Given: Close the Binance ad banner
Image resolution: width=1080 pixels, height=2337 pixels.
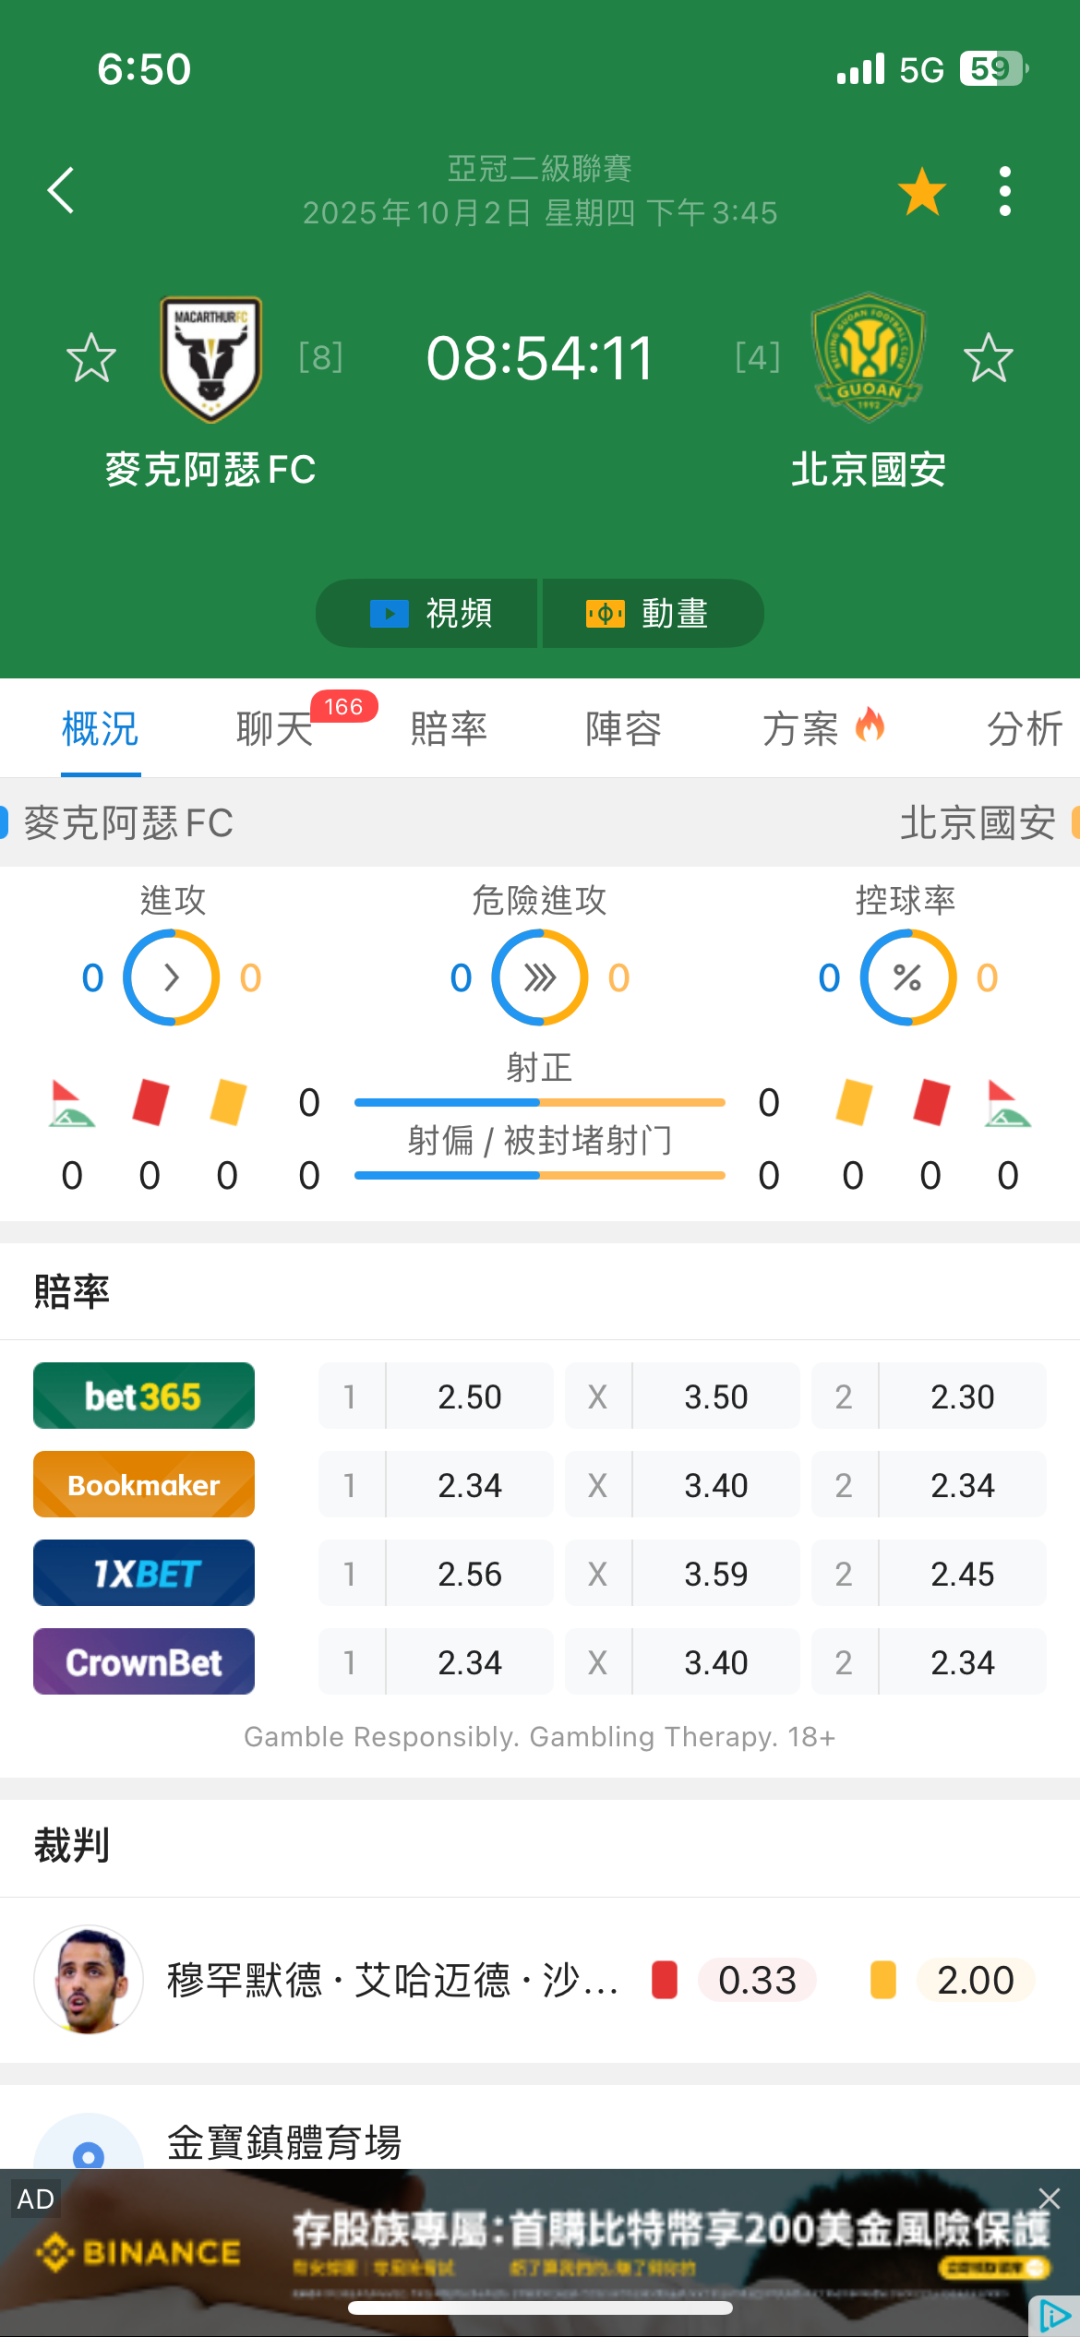Looking at the screenshot, I should [1049, 2198].
